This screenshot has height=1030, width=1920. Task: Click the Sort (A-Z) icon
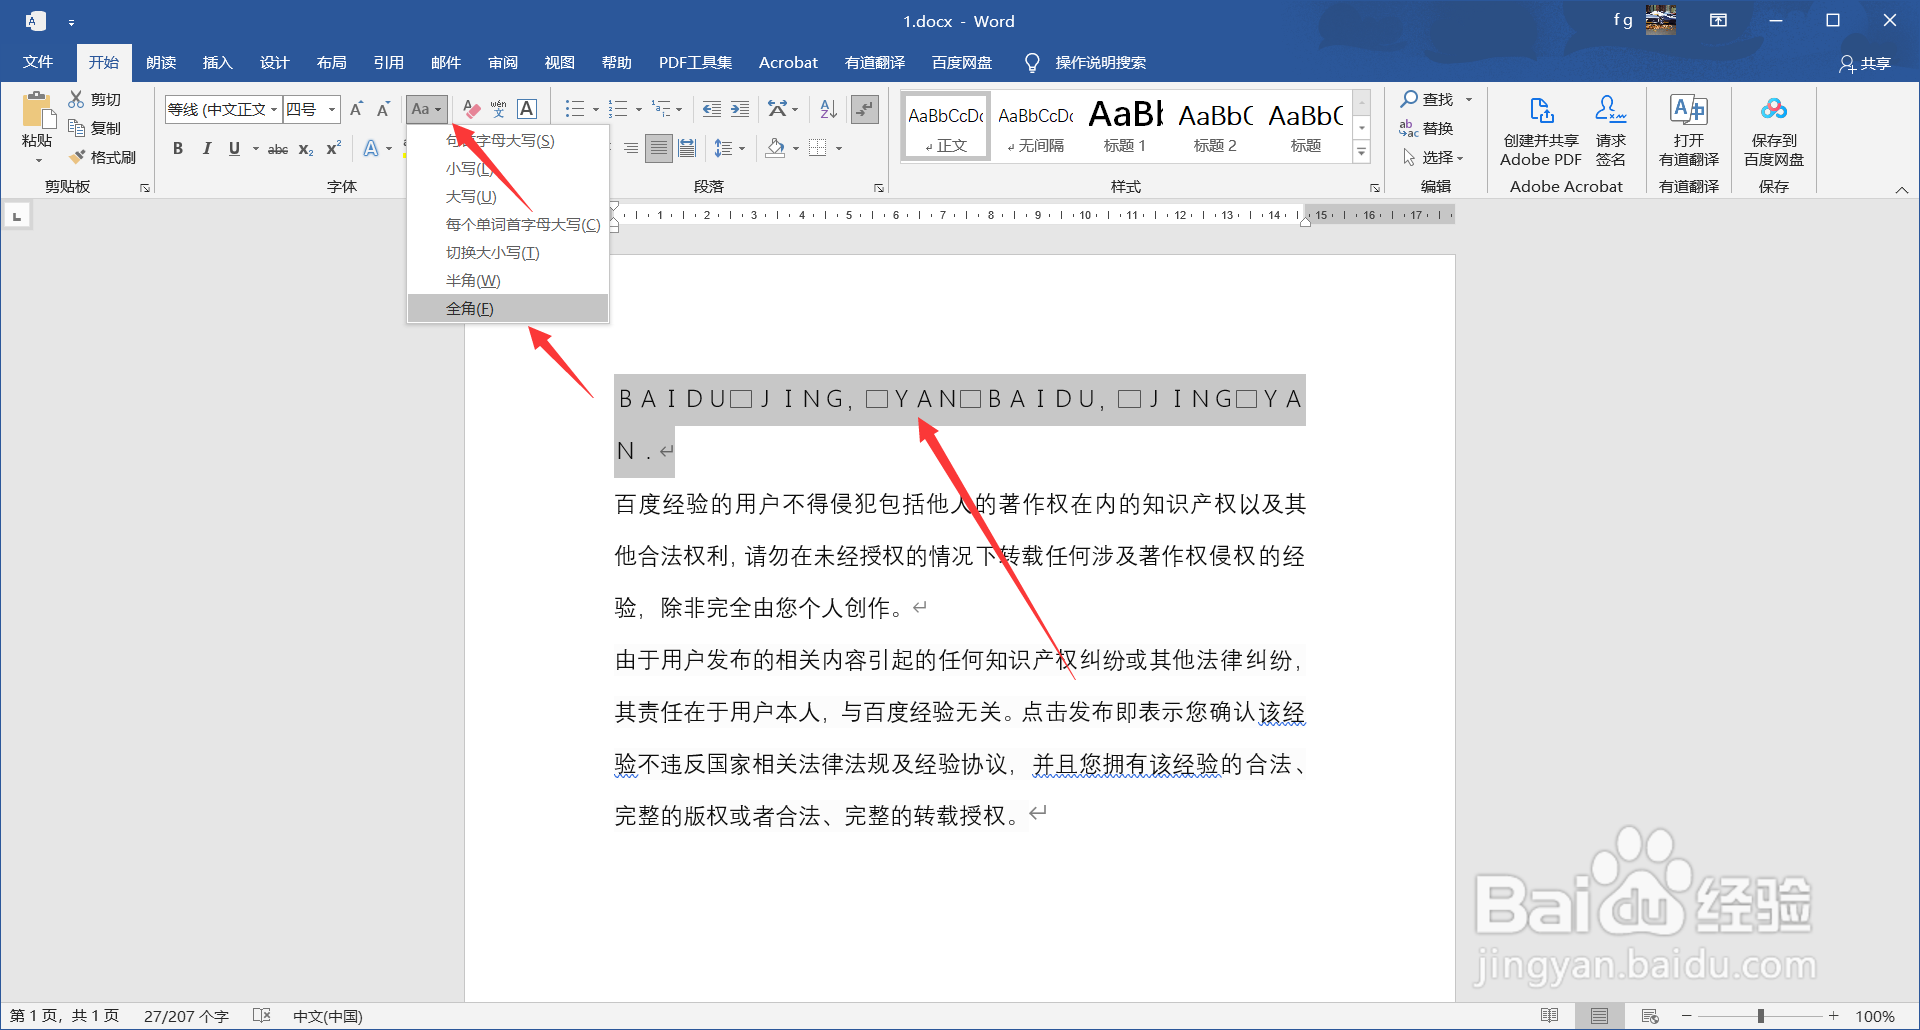point(828,109)
